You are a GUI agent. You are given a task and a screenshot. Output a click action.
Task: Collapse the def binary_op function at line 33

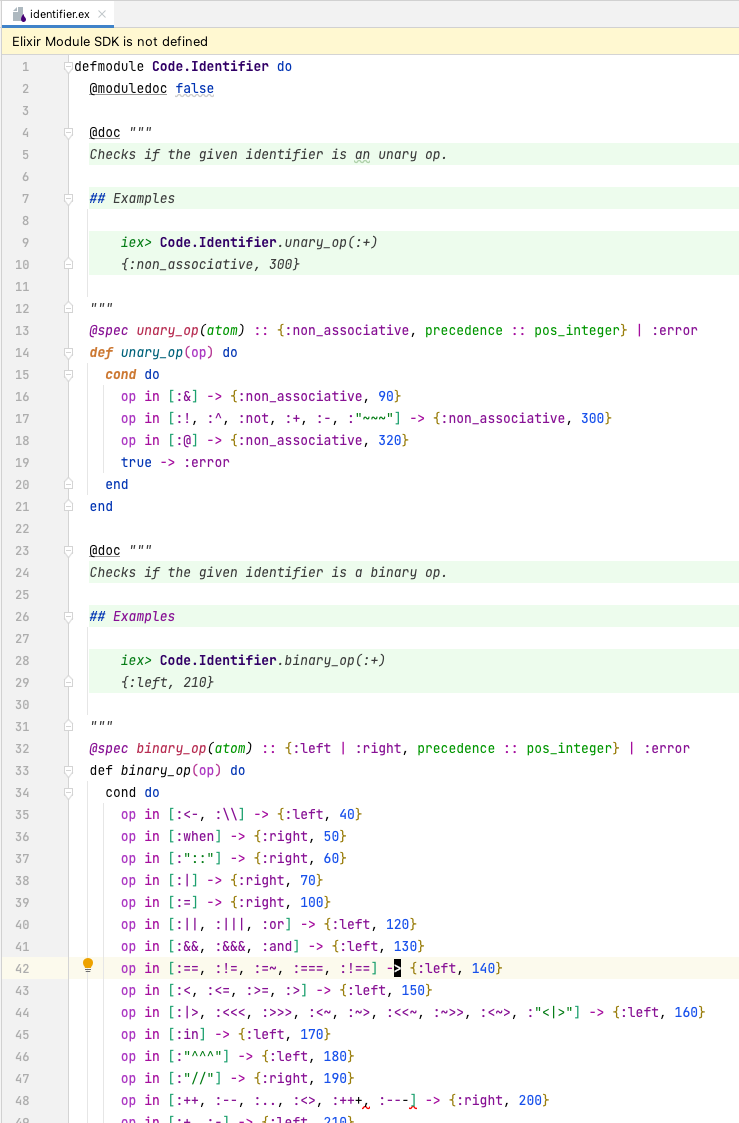(69, 771)
